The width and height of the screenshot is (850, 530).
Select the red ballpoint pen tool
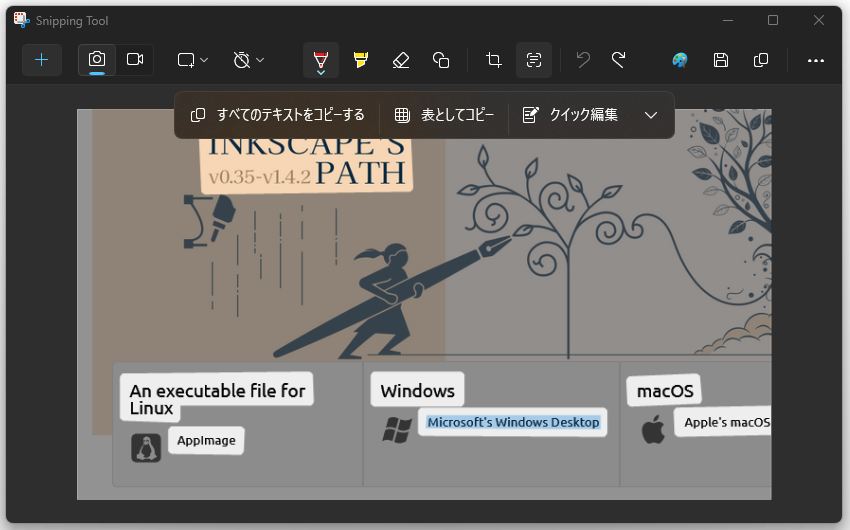(321, 60)
